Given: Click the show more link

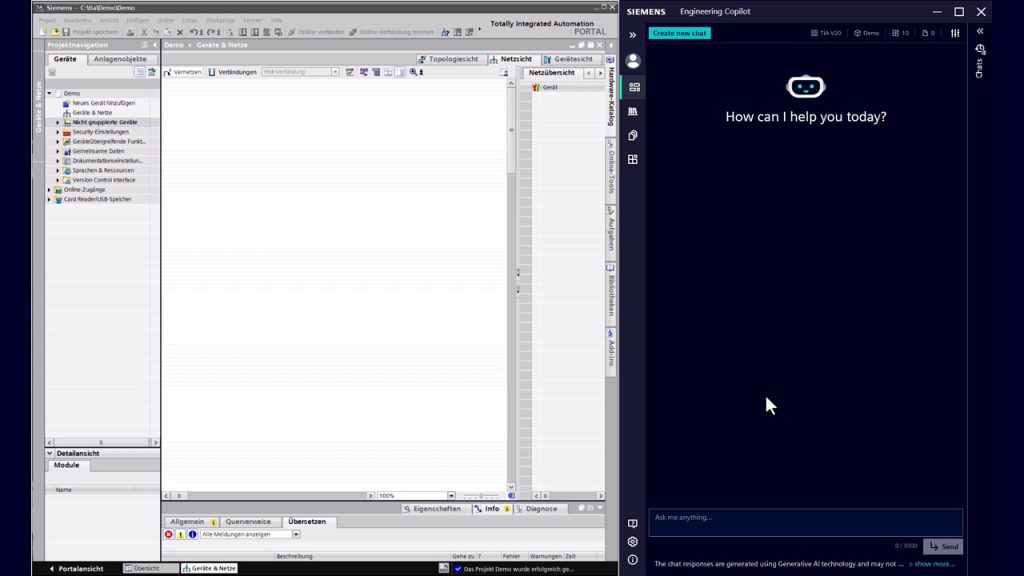Looking at the screenshot, I should 931,564.
